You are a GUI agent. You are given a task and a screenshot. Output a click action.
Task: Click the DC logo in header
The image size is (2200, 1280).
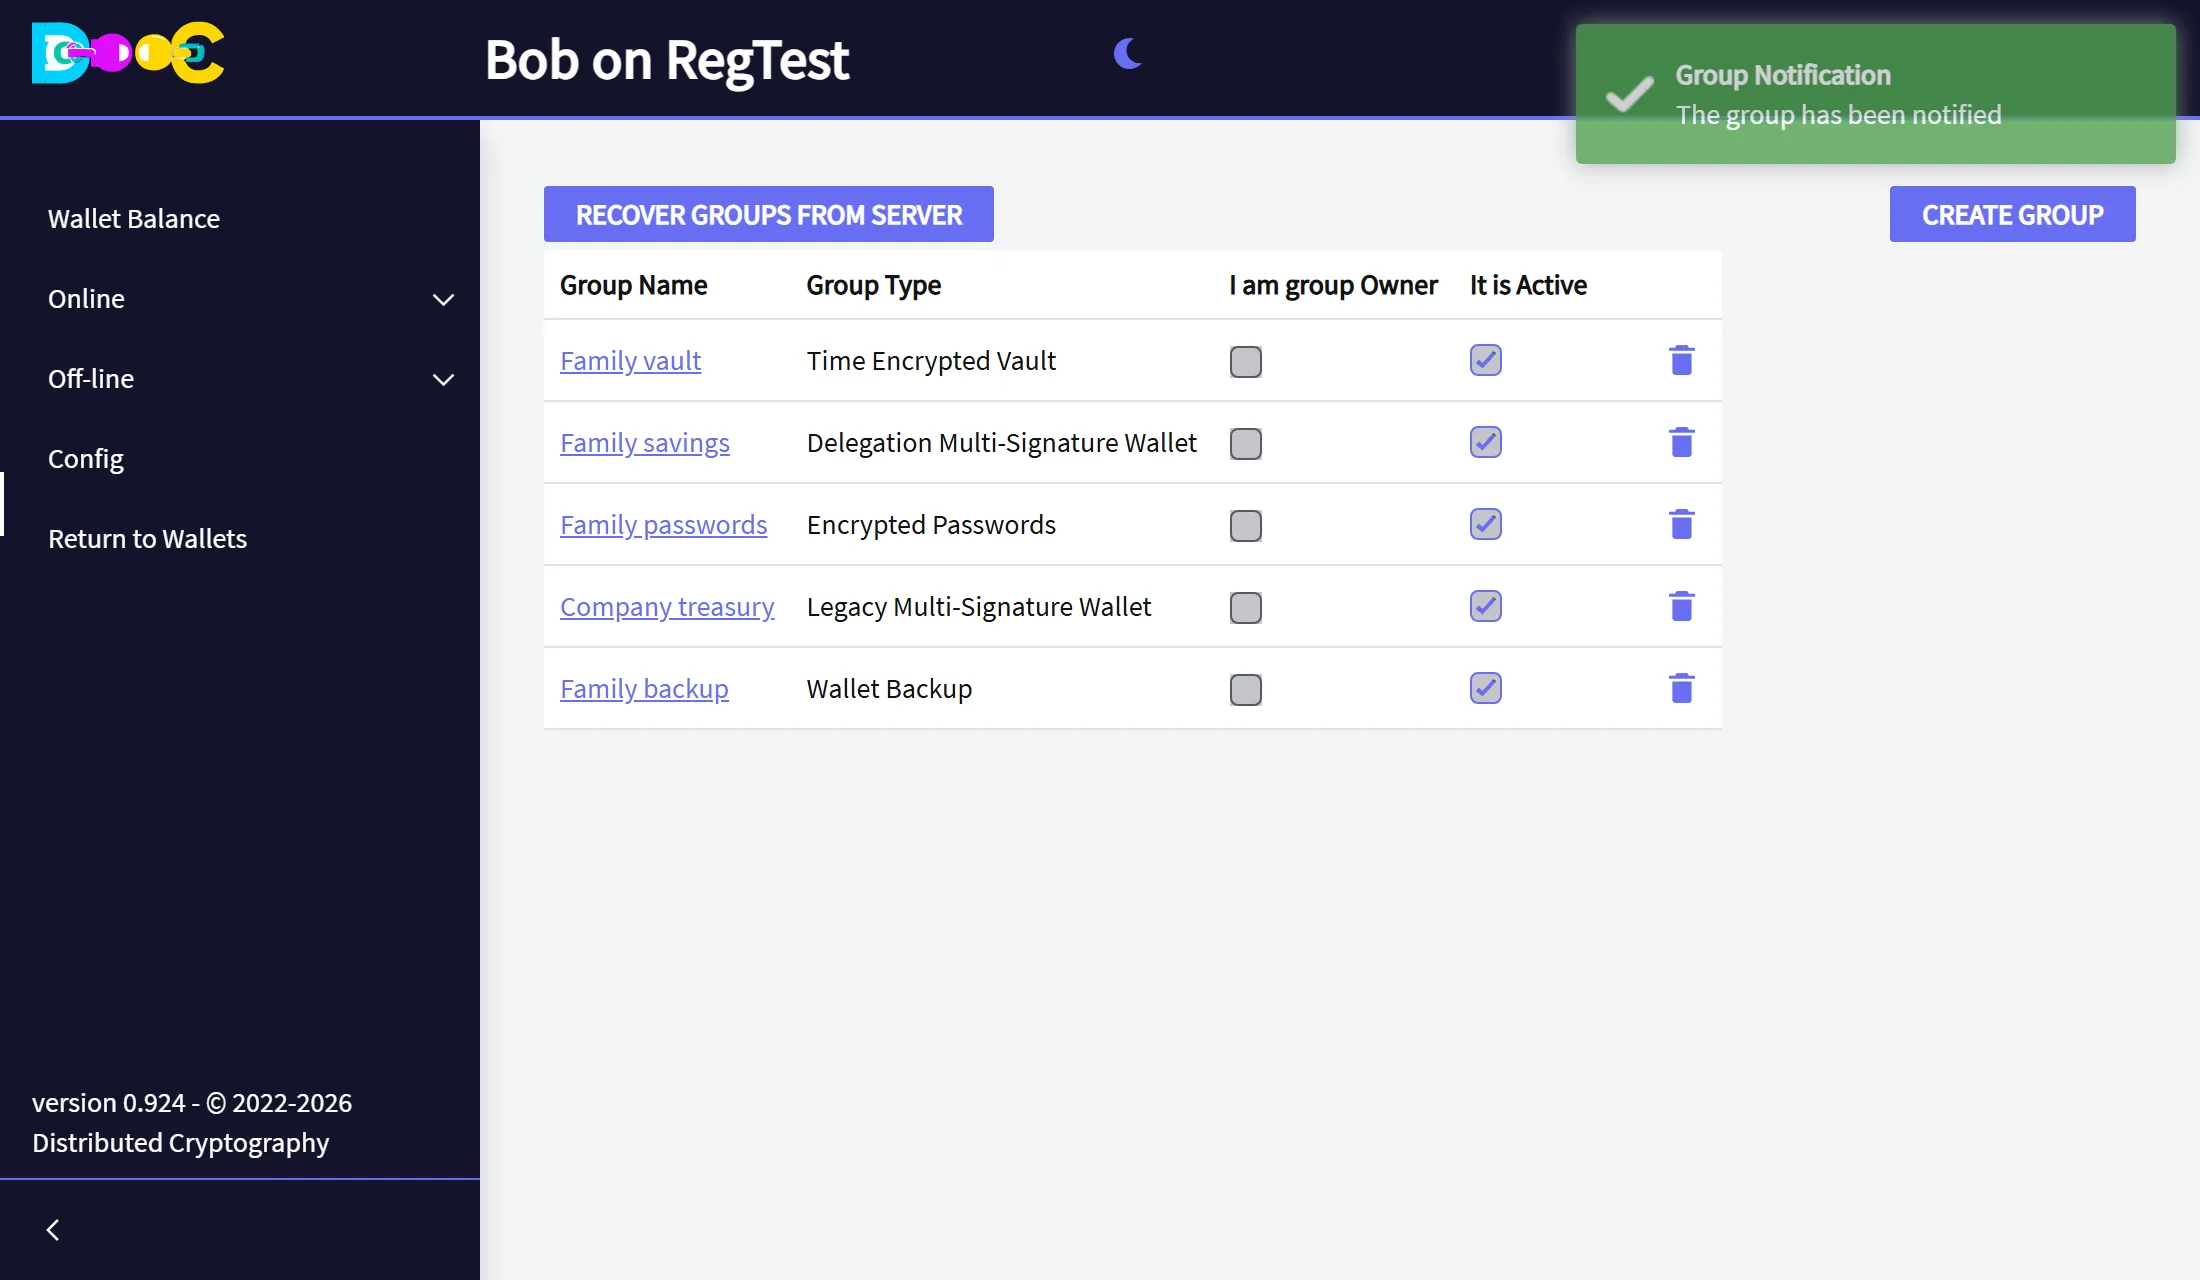[128, 53]
